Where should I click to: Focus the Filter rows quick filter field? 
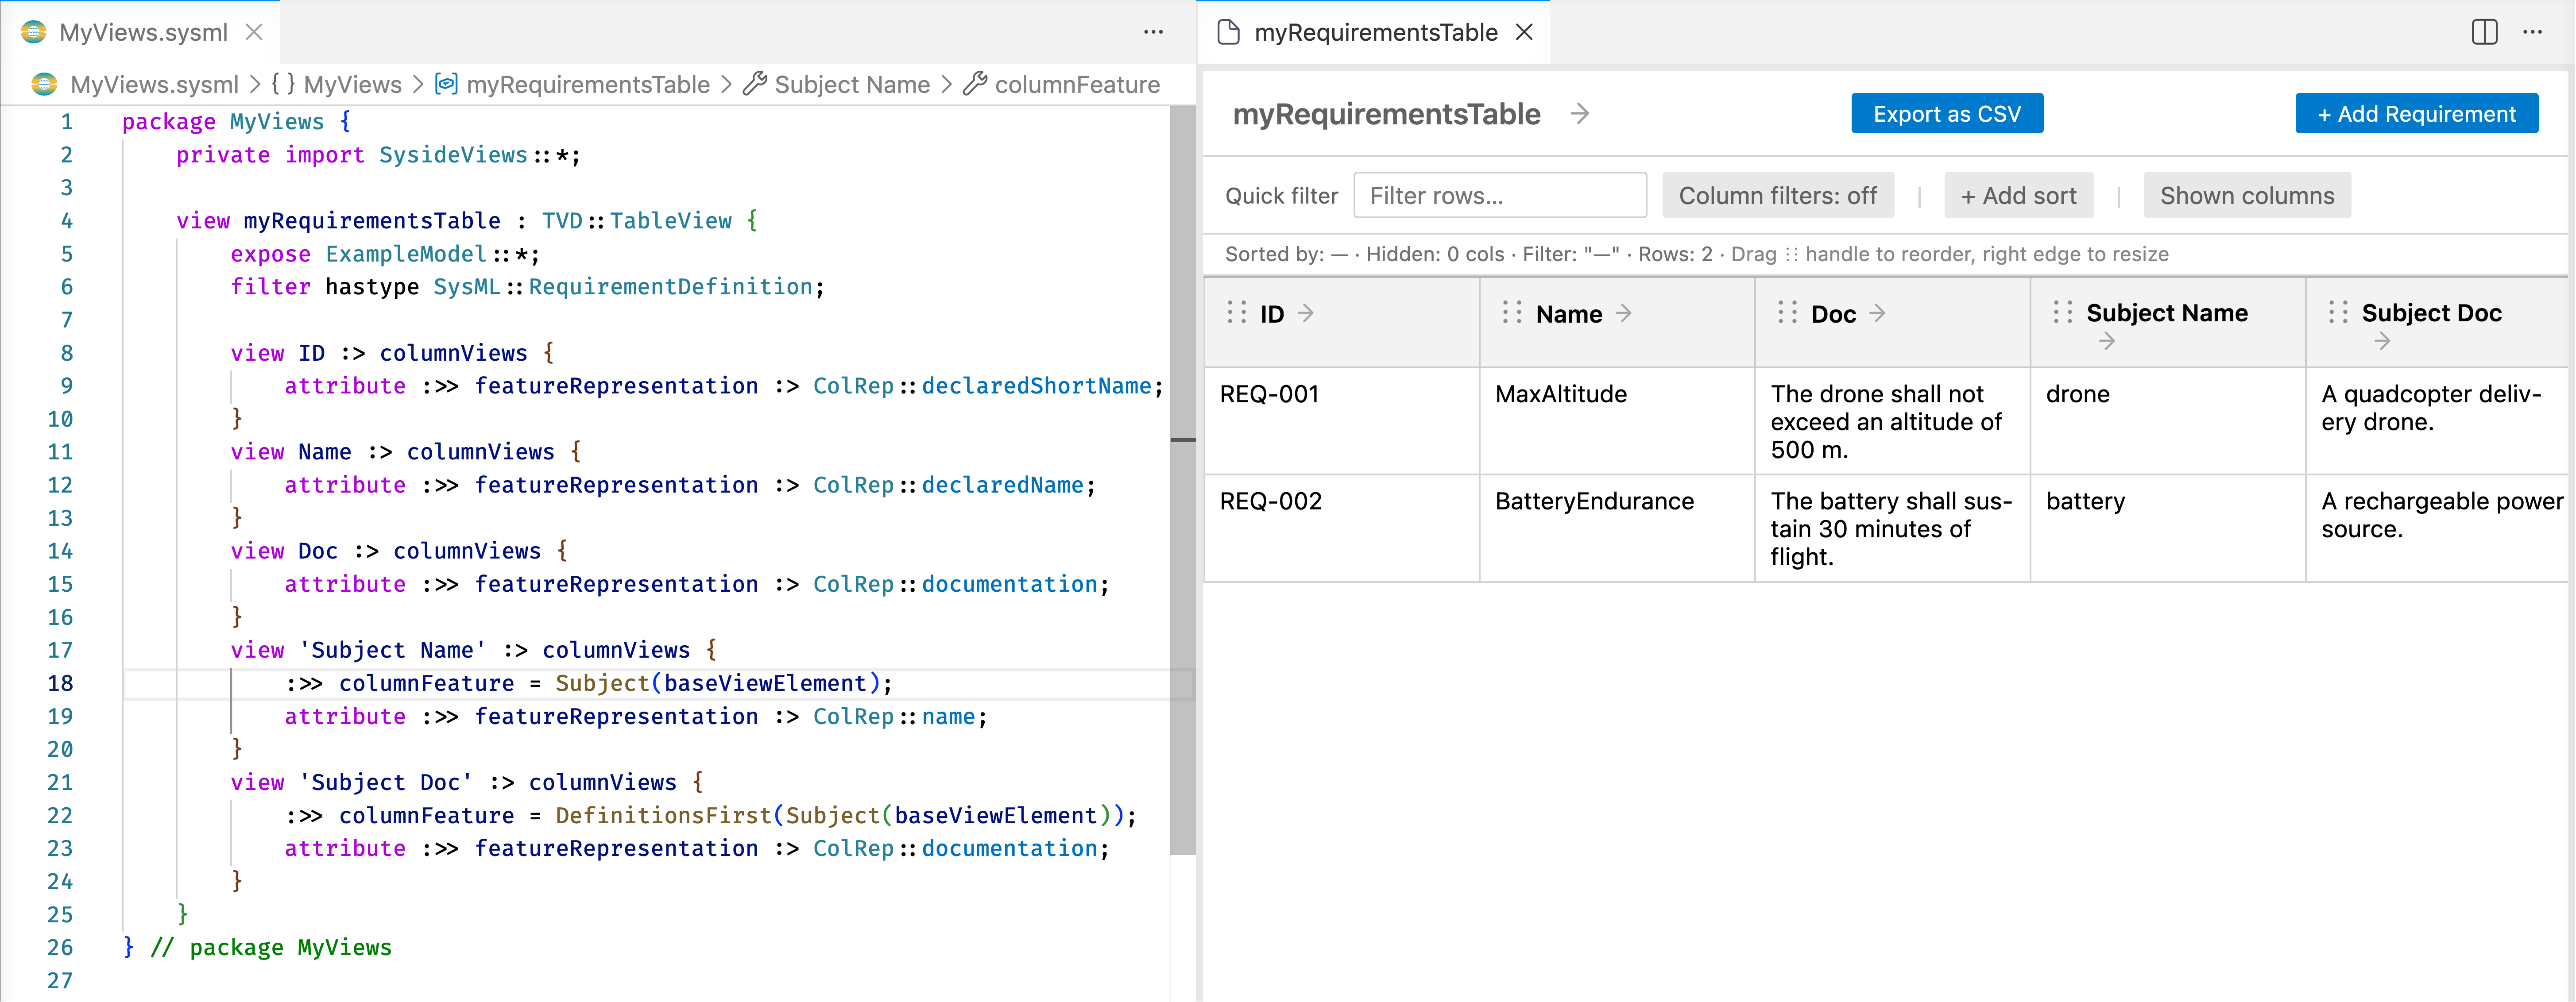(x=1499, y=195)
